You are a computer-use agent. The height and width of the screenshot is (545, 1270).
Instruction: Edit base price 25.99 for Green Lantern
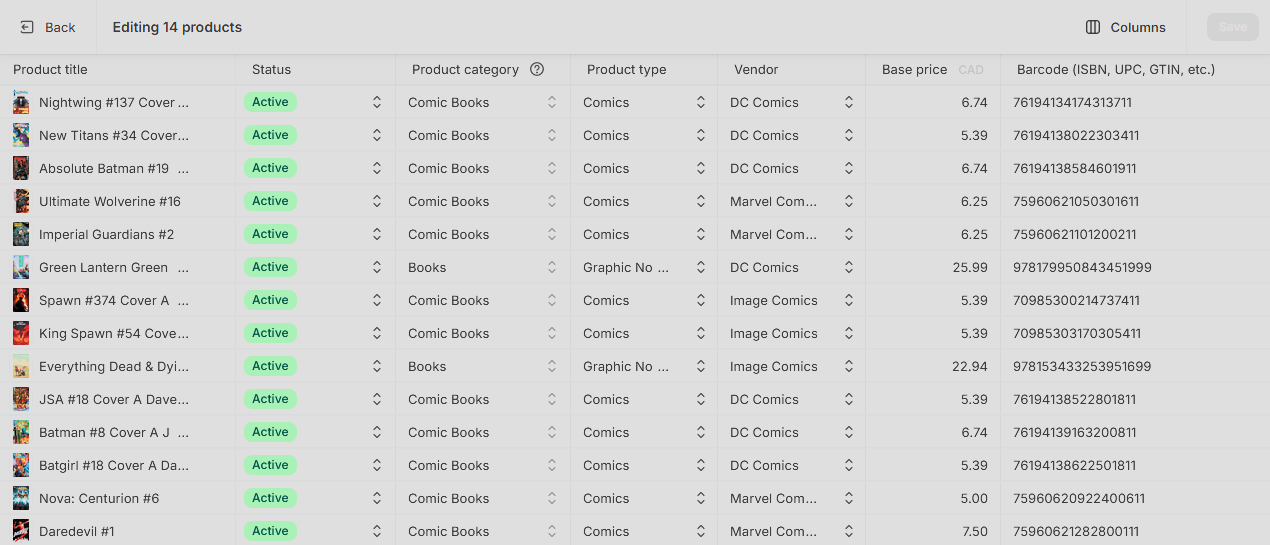[x=933, y=267]
